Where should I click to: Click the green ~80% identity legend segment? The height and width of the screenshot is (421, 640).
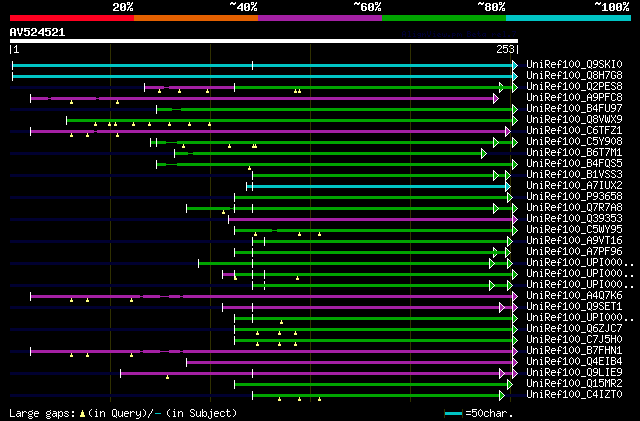click(444, 18)
